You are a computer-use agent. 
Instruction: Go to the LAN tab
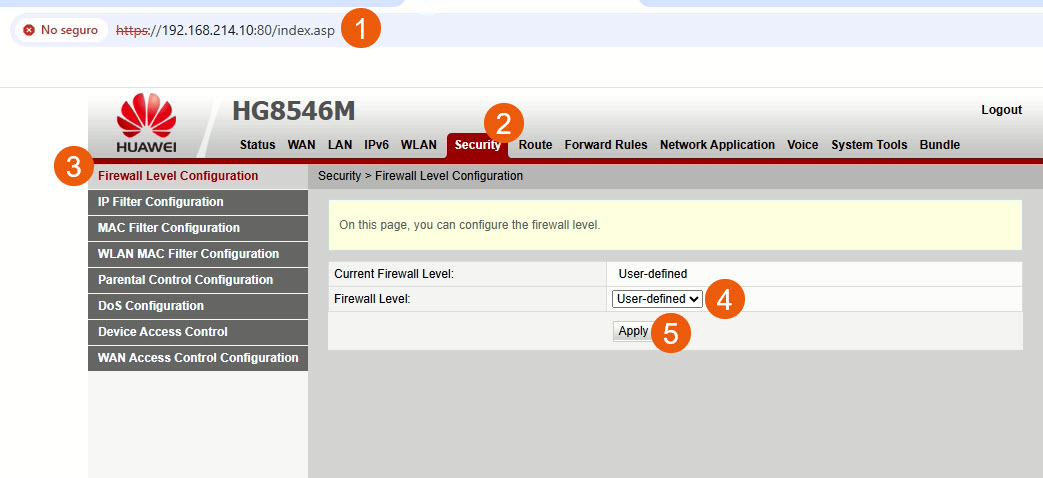coord(340,145)
